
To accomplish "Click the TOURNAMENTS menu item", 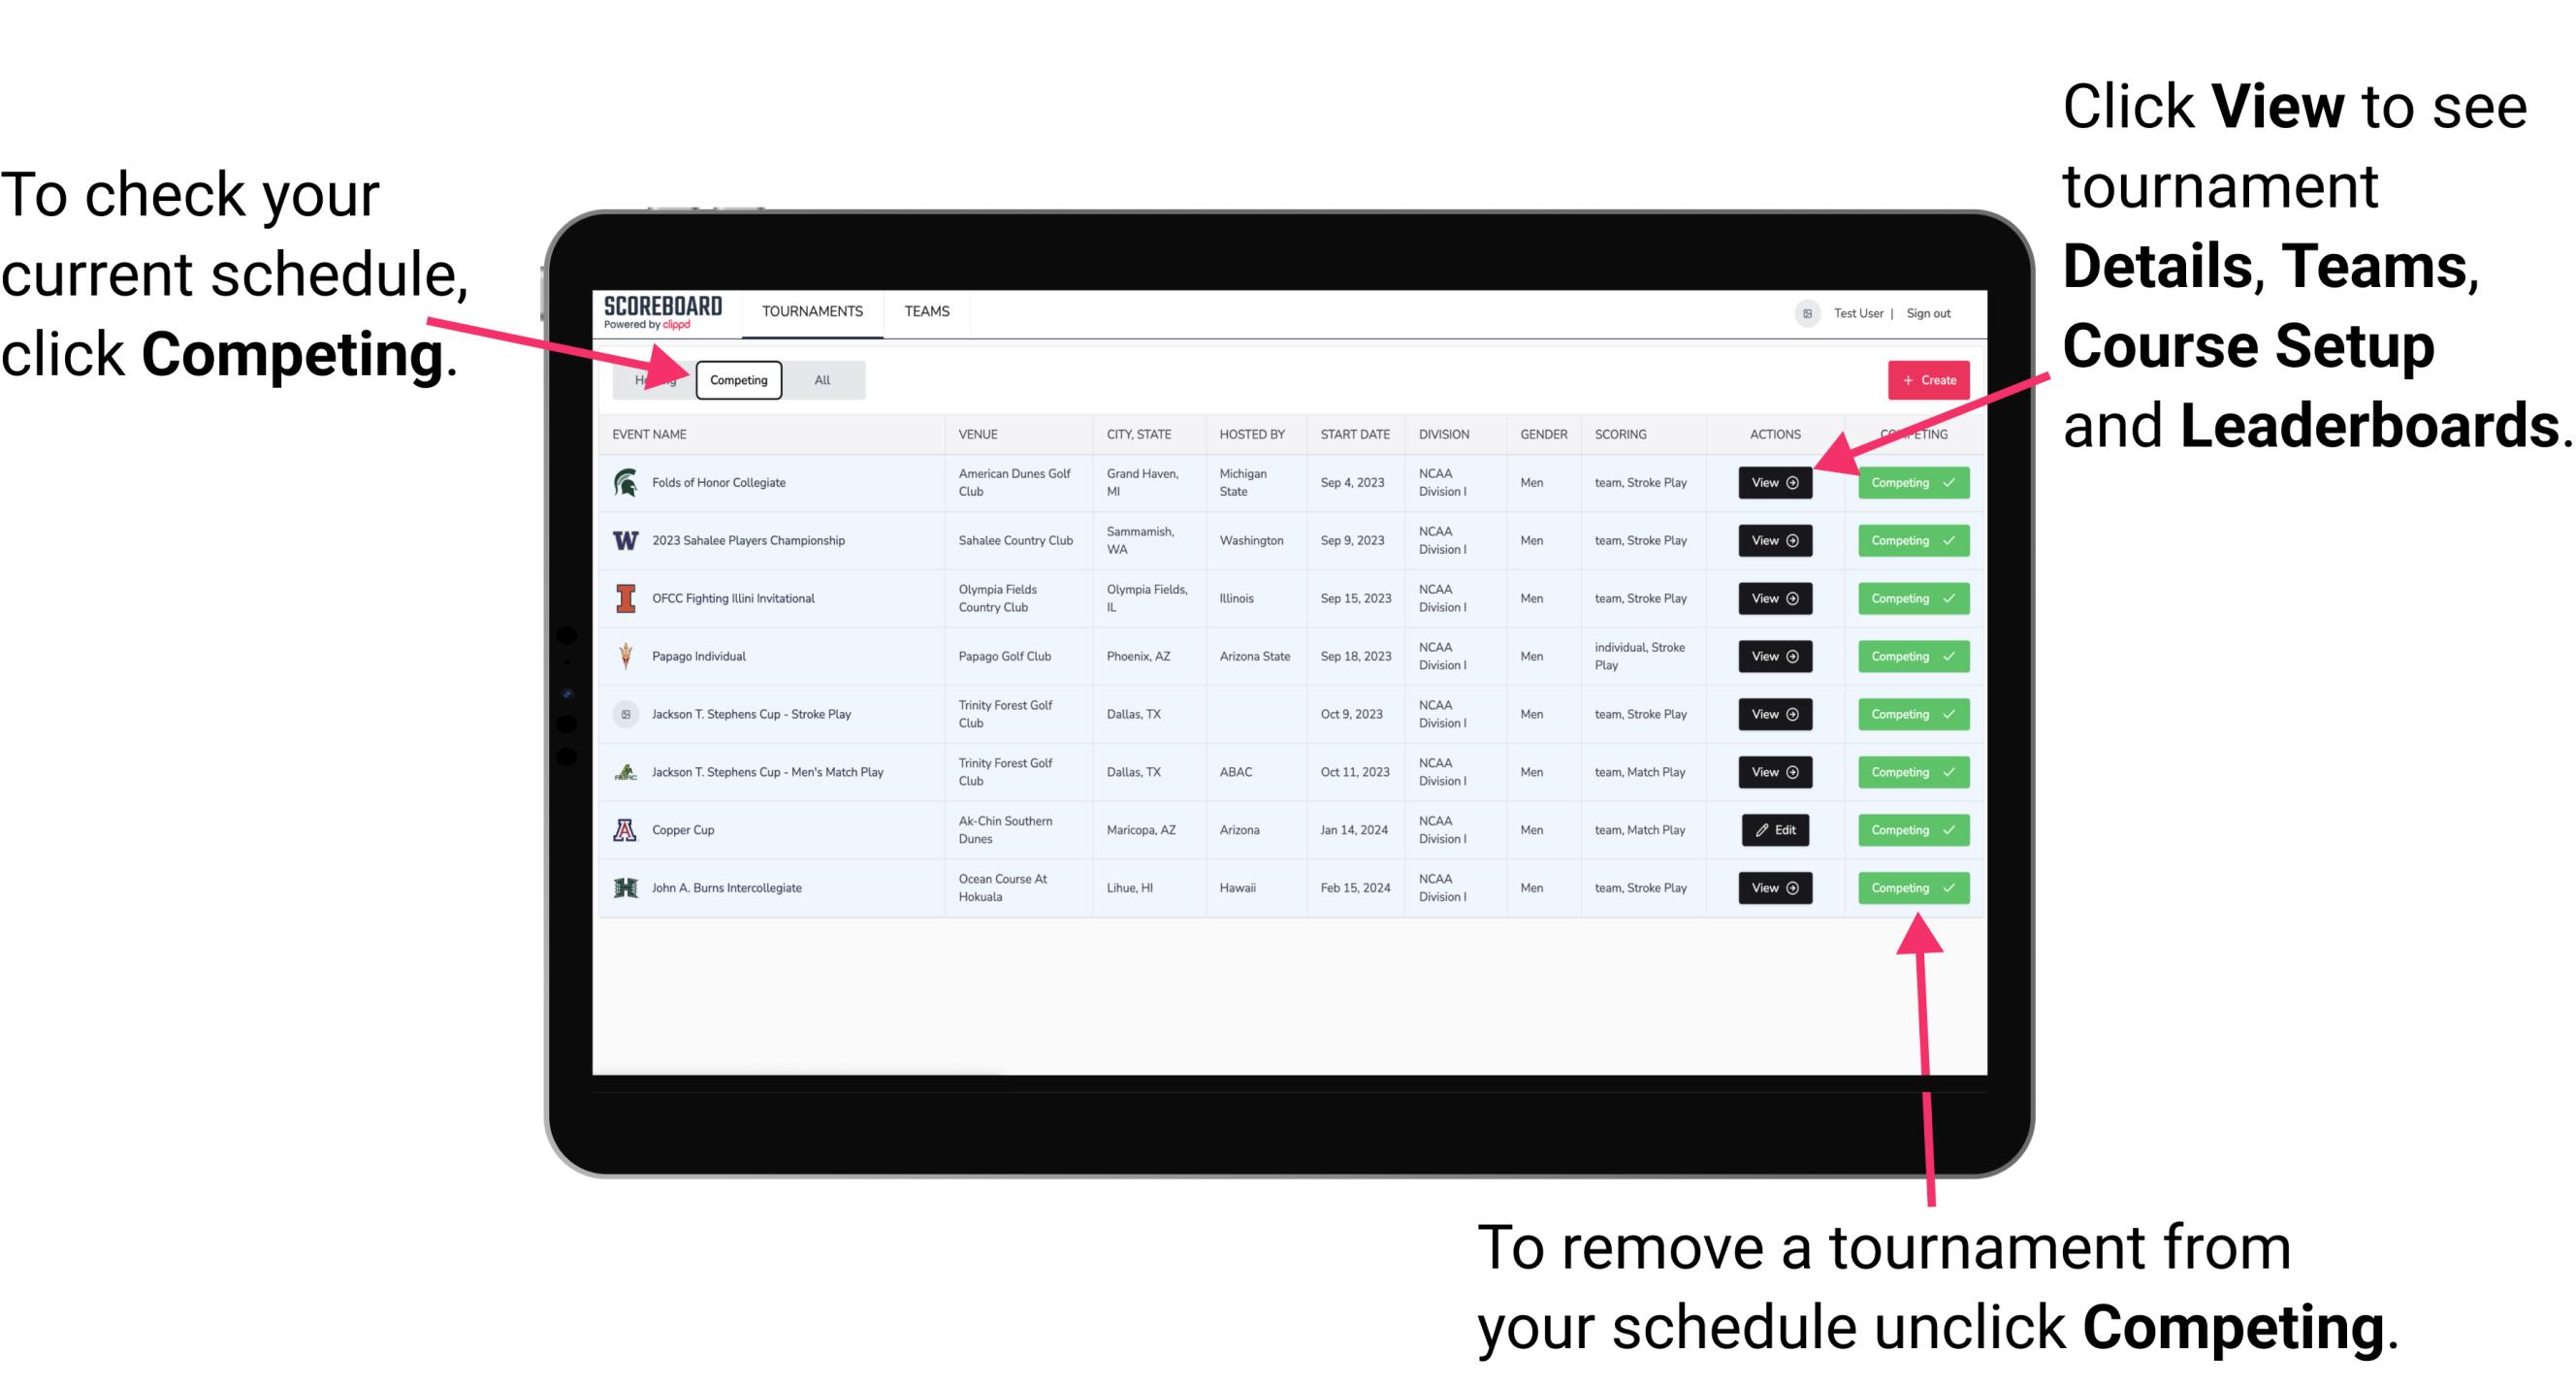I will coord(814,310).
